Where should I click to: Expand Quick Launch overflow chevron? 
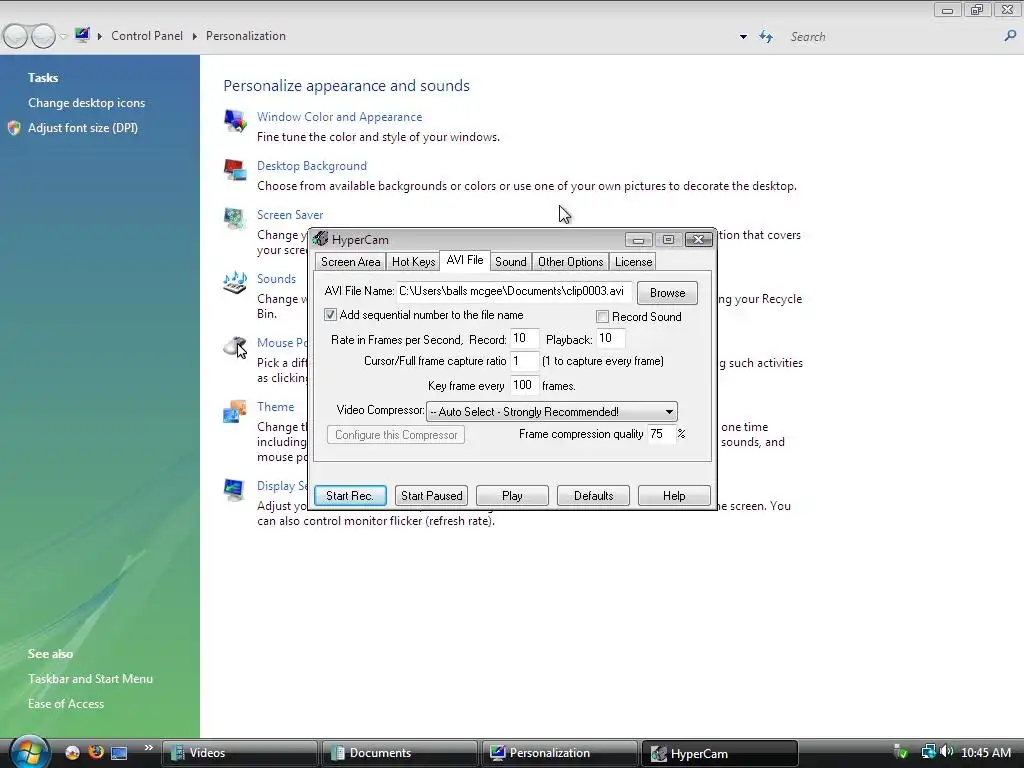coord(149,748)
